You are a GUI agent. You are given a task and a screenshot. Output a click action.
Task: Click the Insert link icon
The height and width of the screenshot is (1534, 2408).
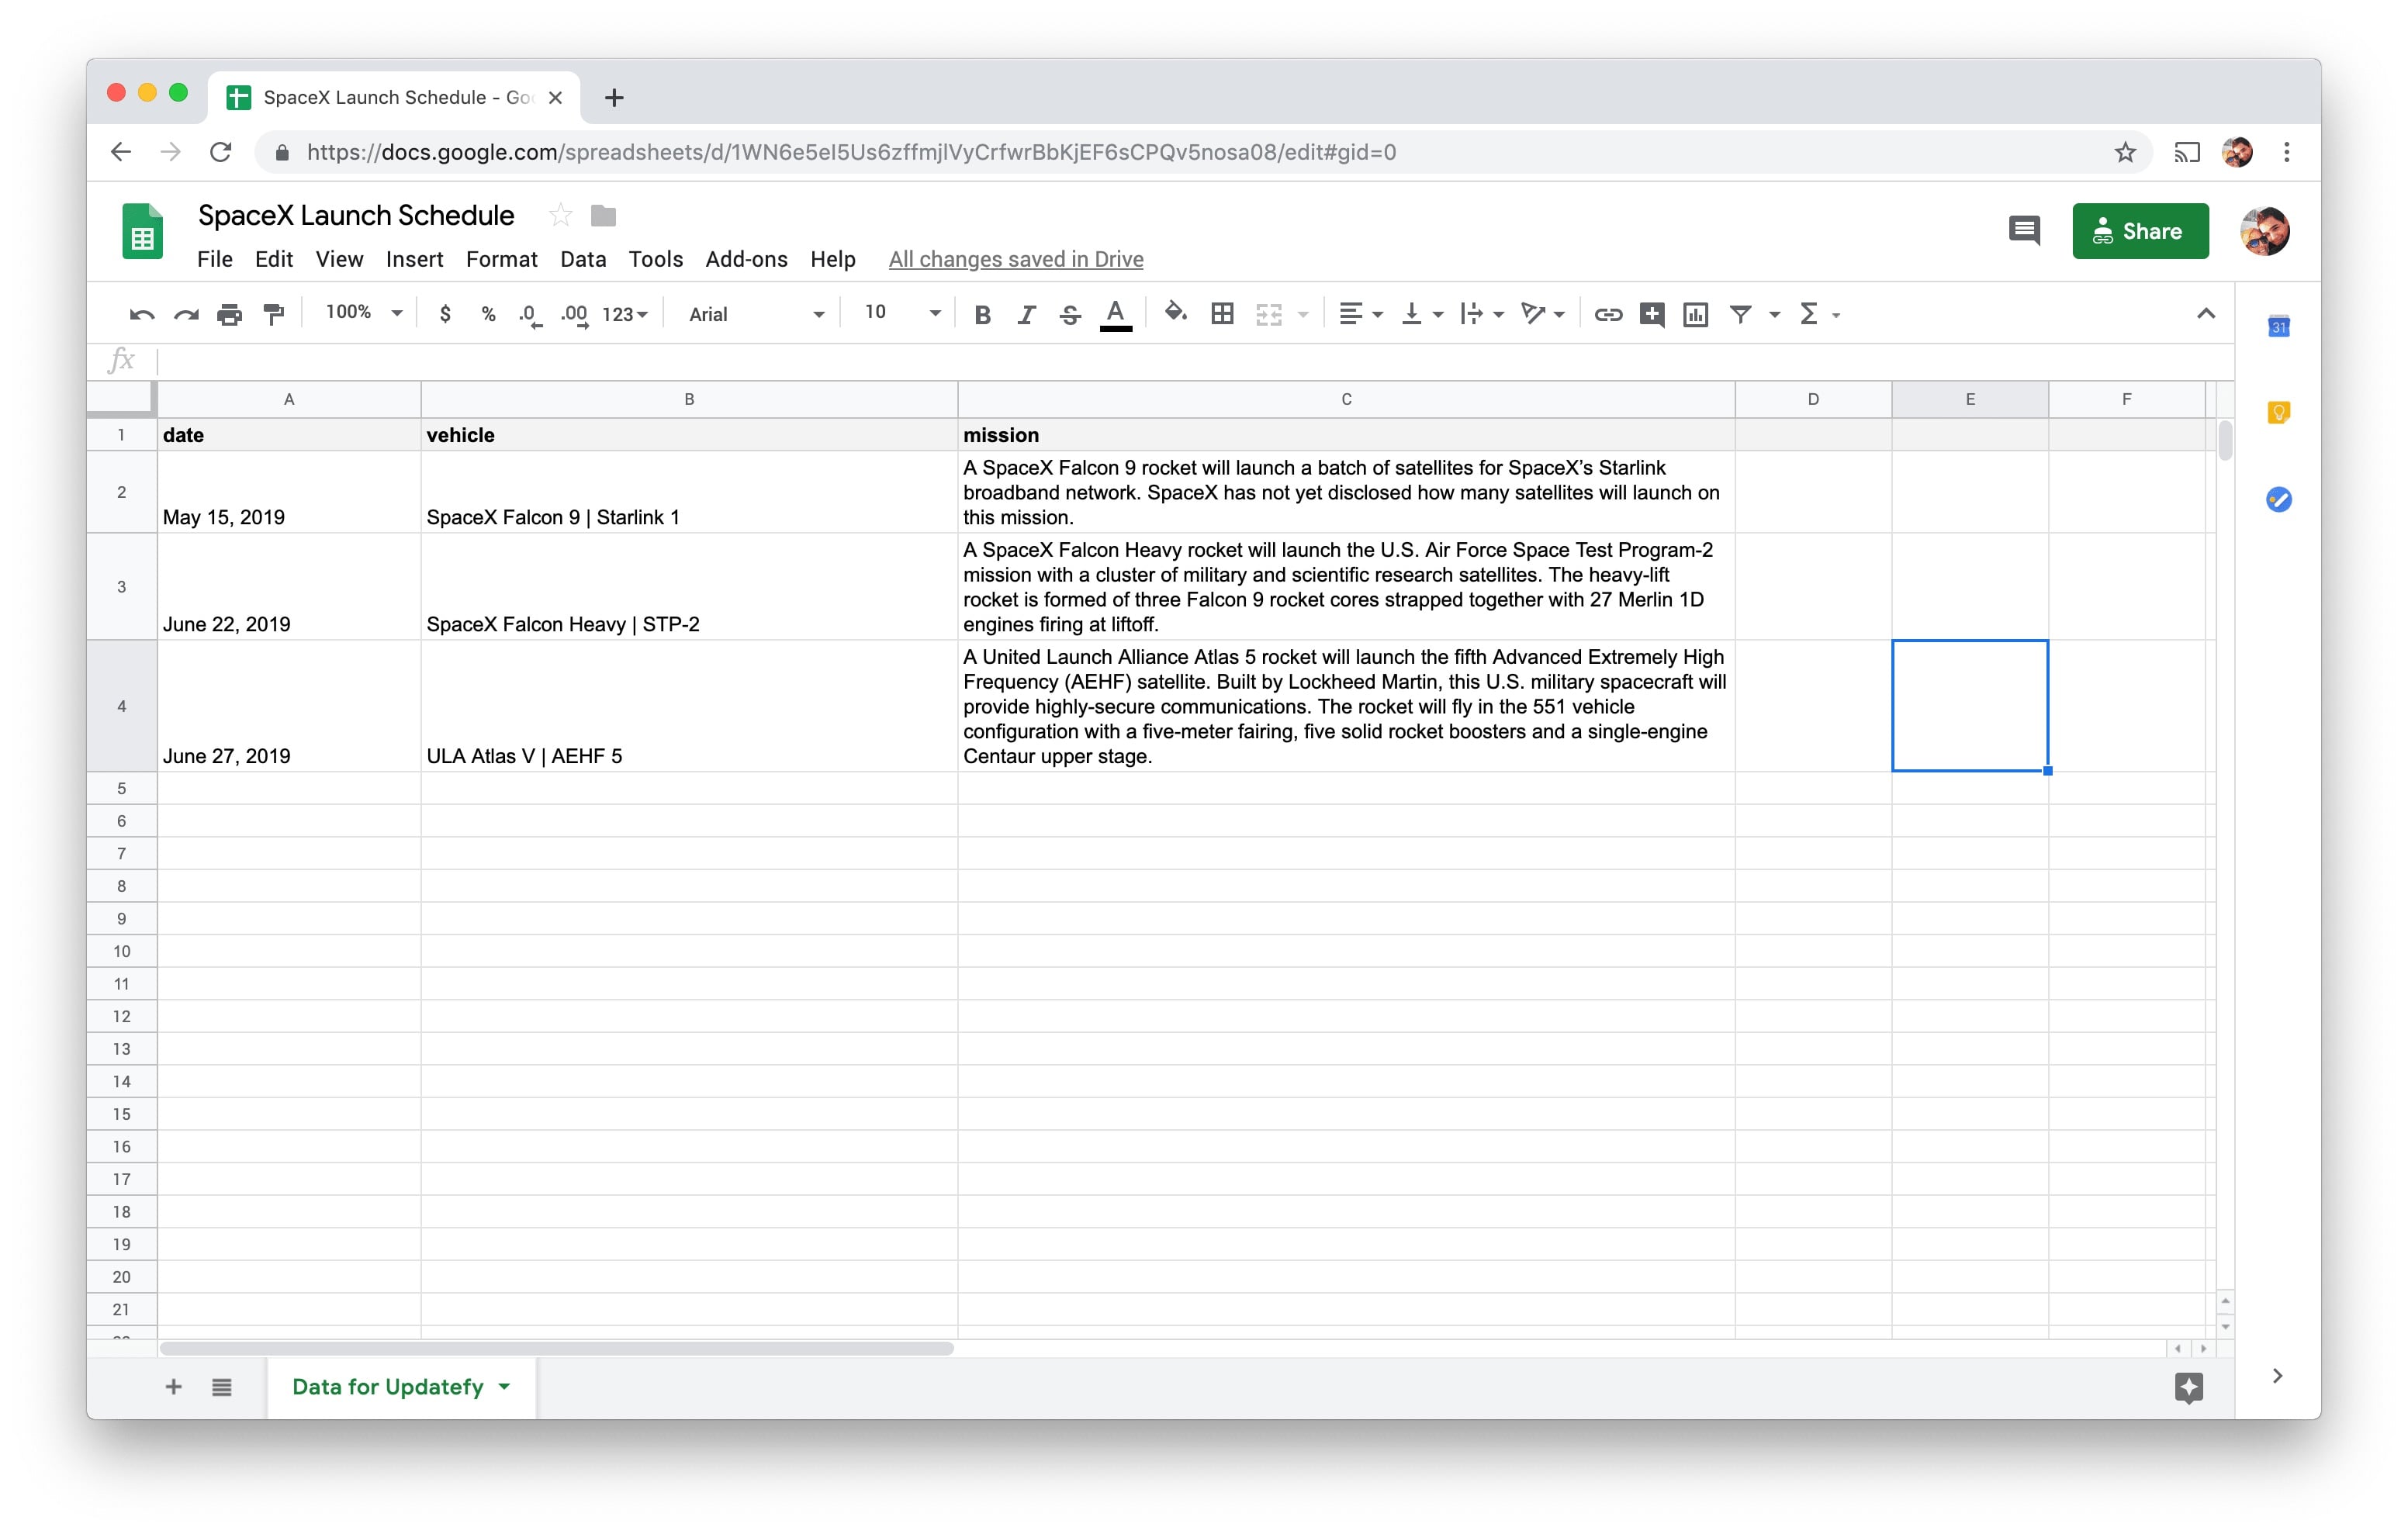1608,315
